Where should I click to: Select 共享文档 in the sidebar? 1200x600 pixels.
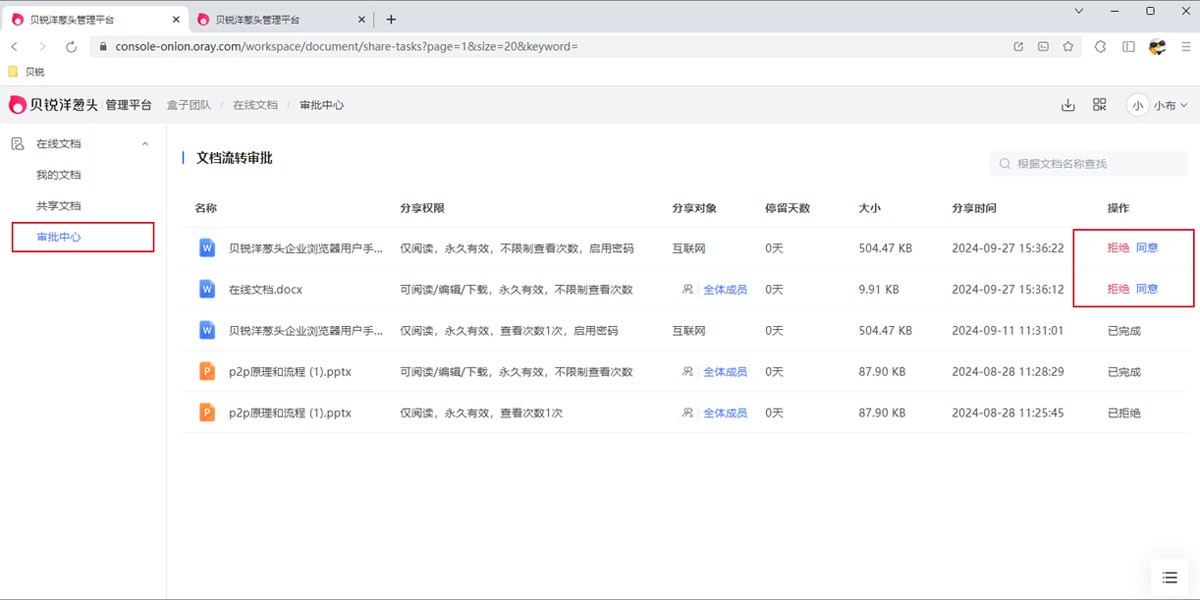tap(59, 206)
